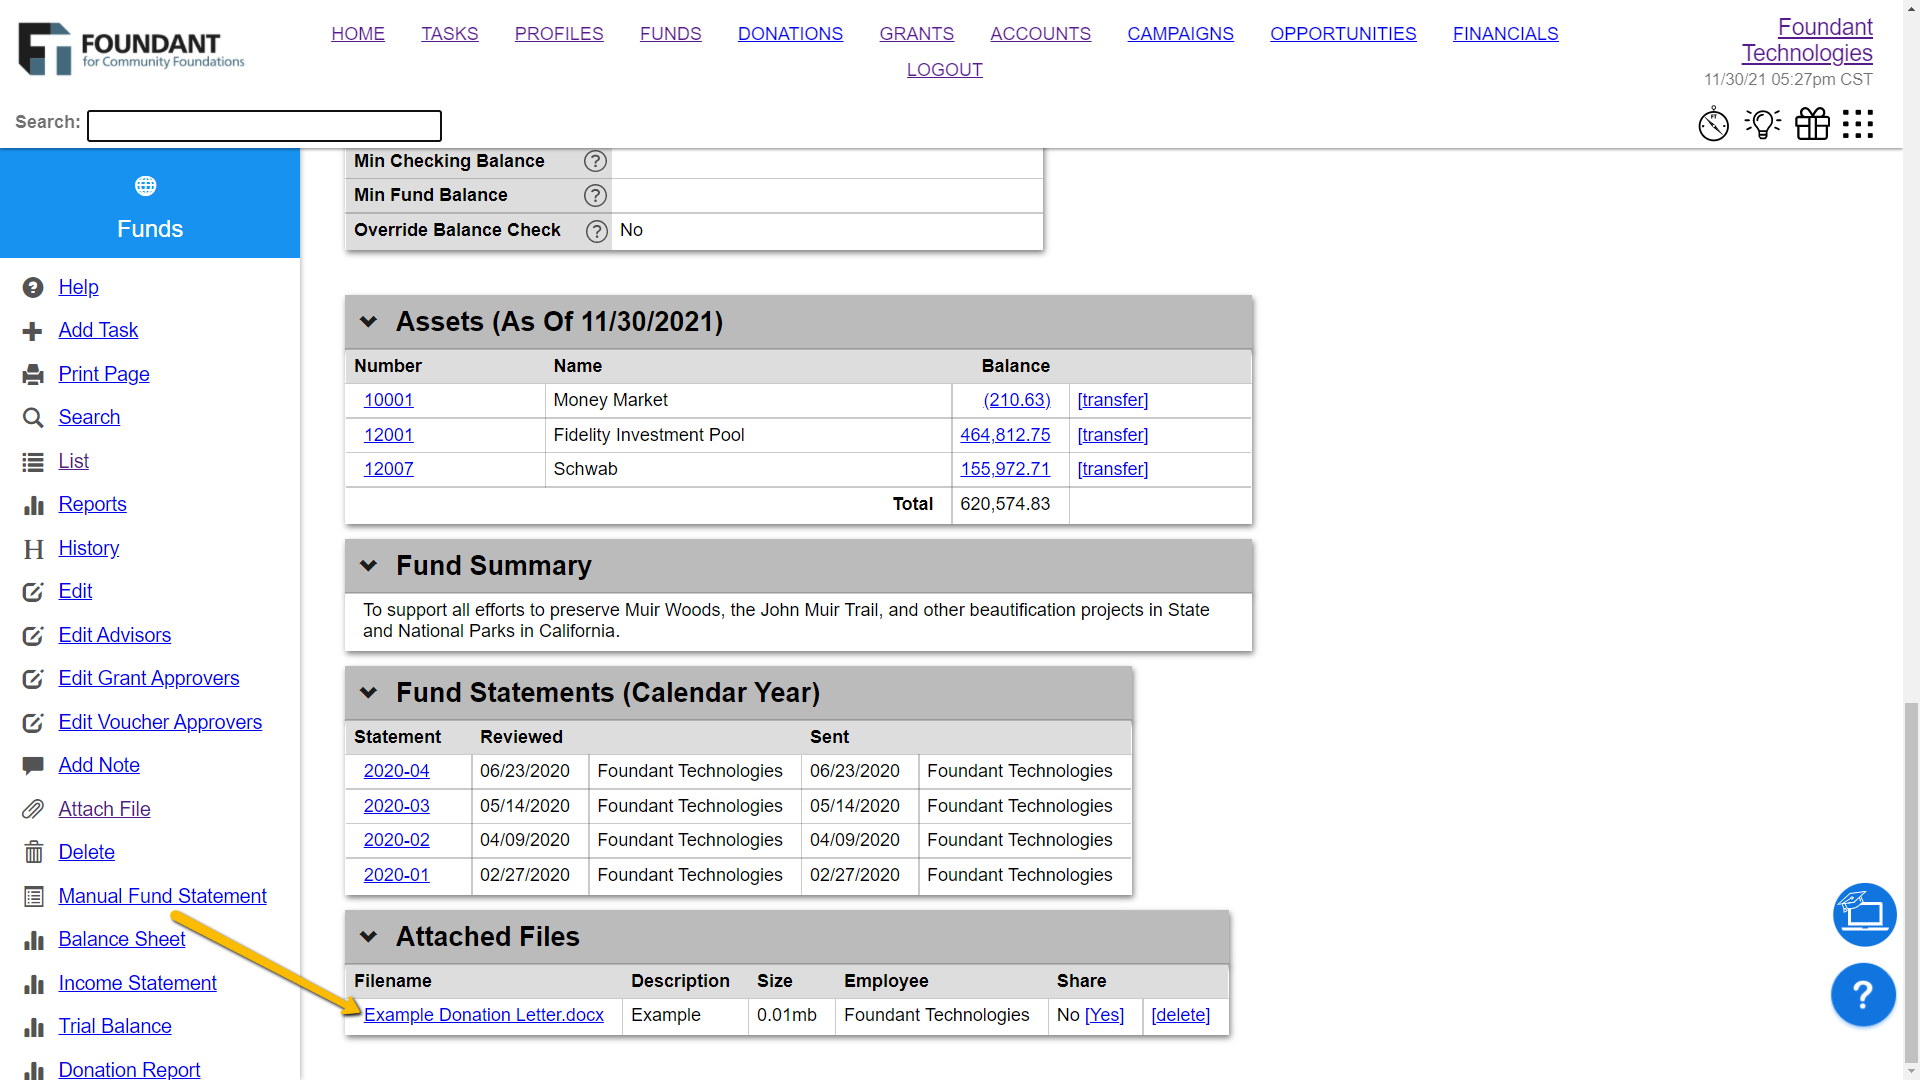Viewport: 1920px width, 1080px height.
Task: Click transfer for Money Market row
Action: pos(1112,400)
